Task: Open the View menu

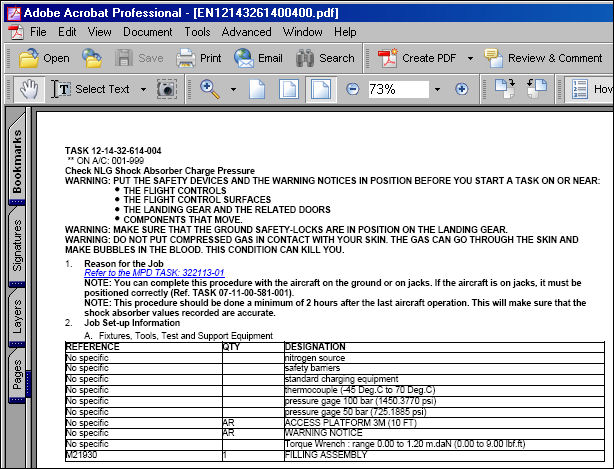Action: (99, 32)
